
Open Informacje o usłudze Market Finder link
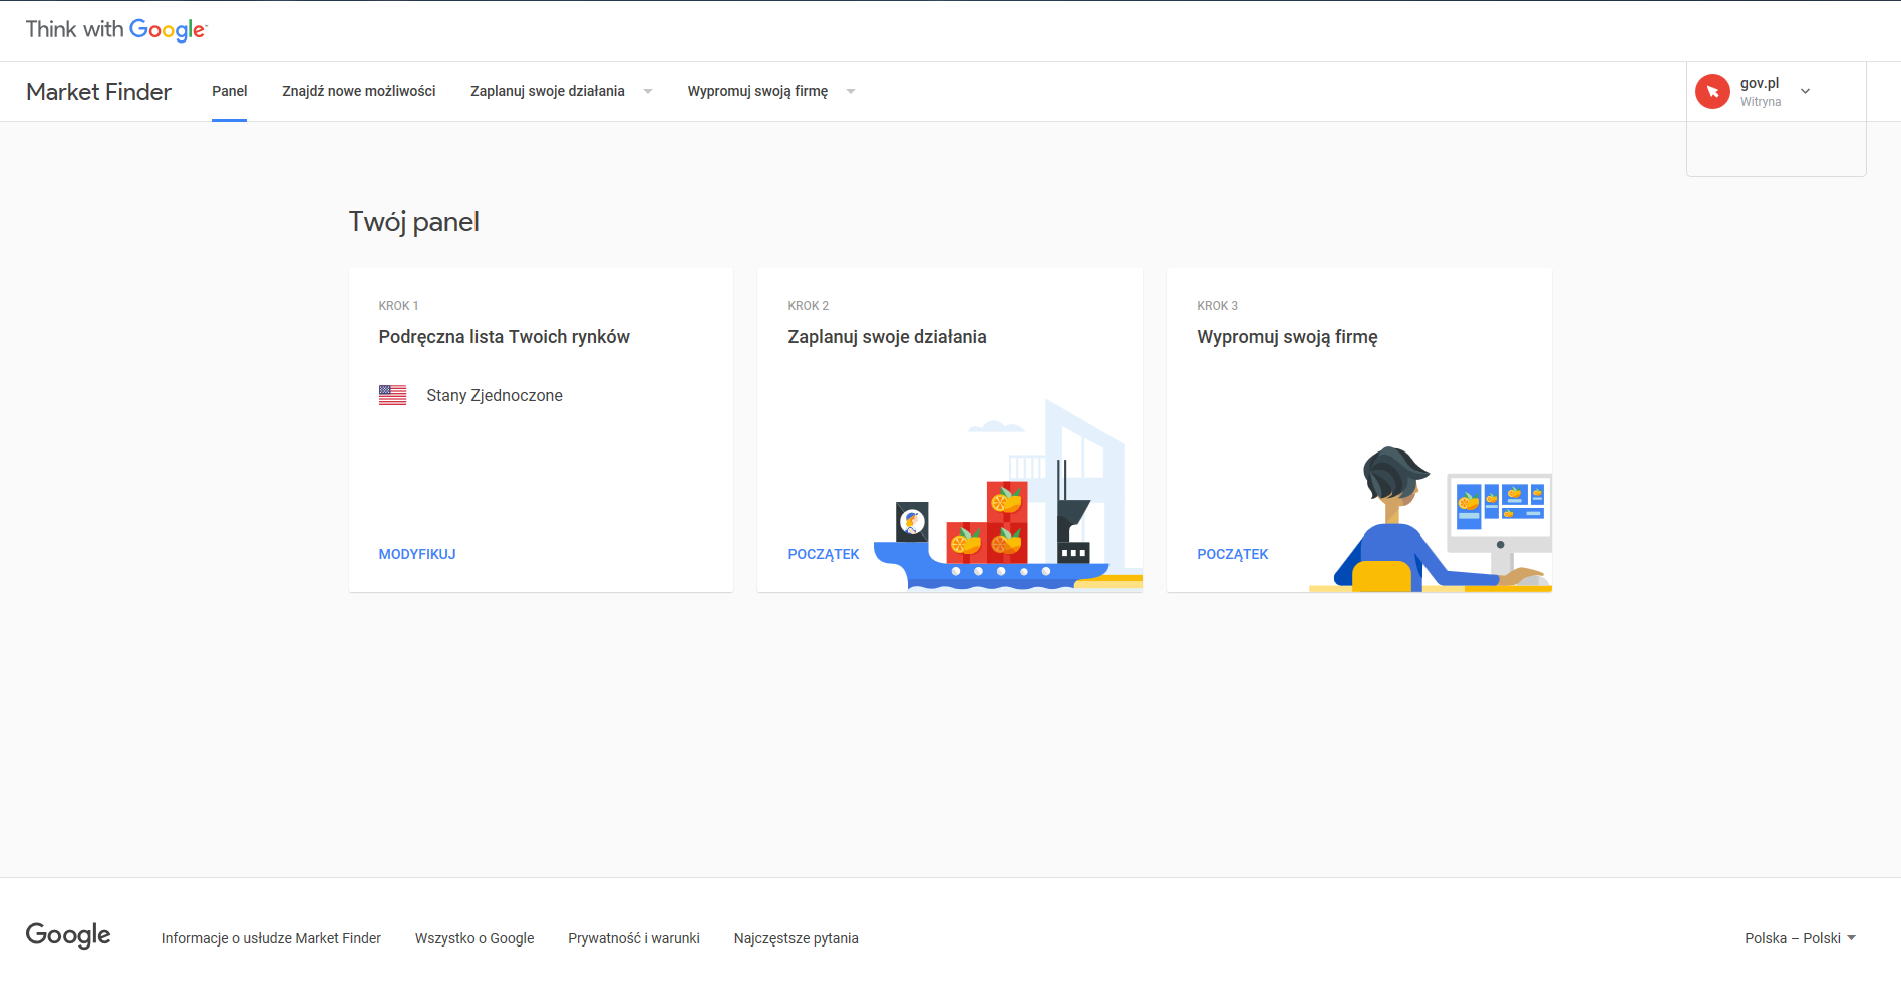pos(271,938)
